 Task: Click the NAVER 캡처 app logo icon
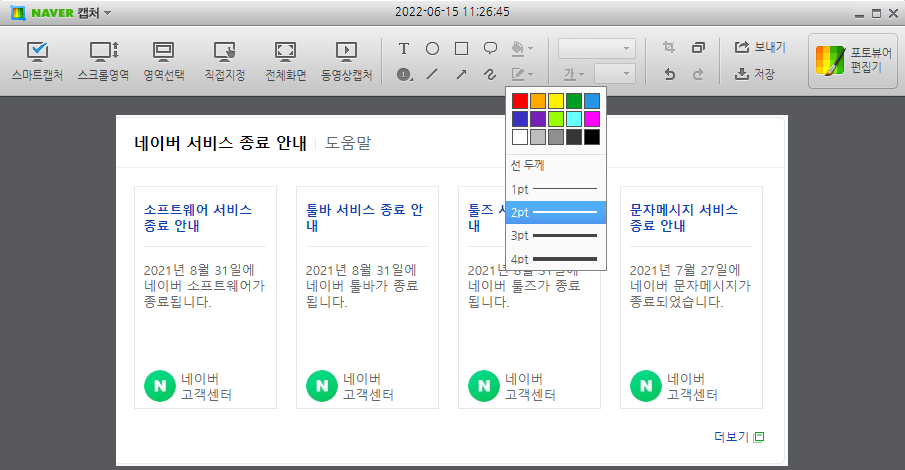(x=18, y=13)
